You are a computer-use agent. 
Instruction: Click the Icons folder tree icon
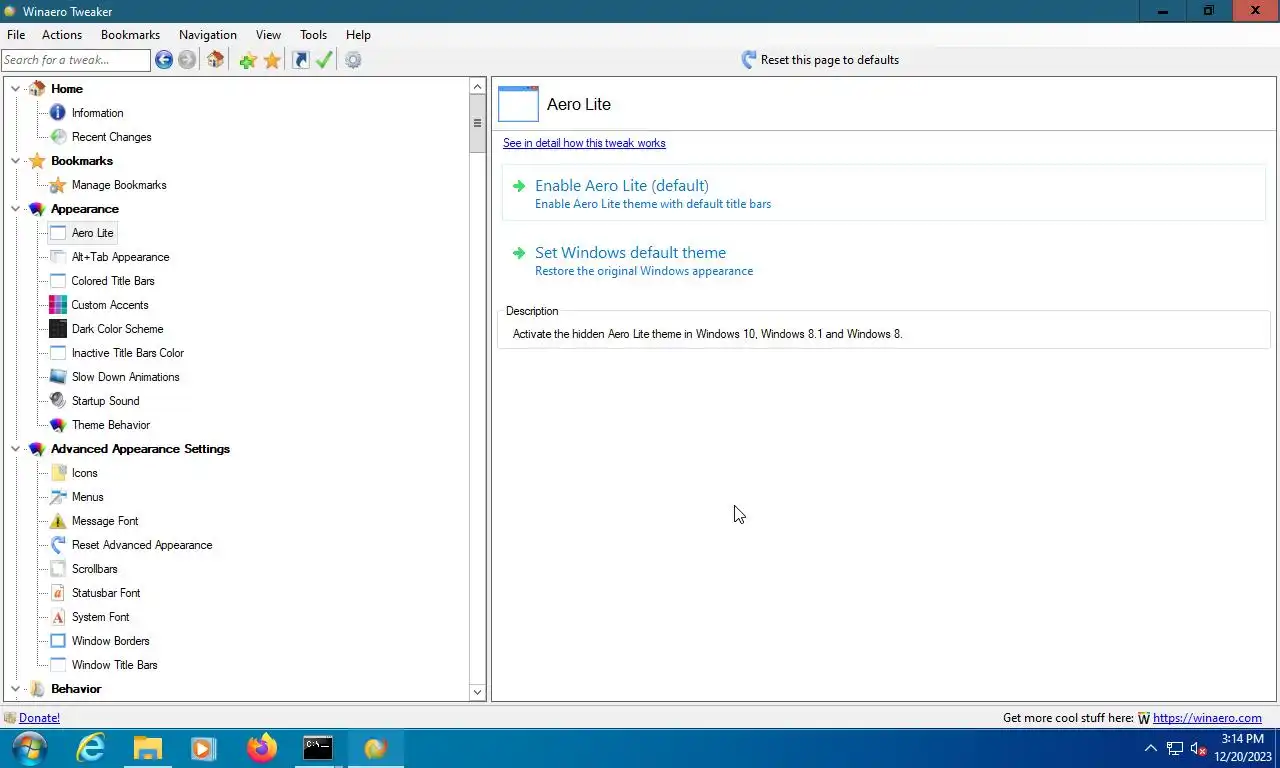(58, 473)
